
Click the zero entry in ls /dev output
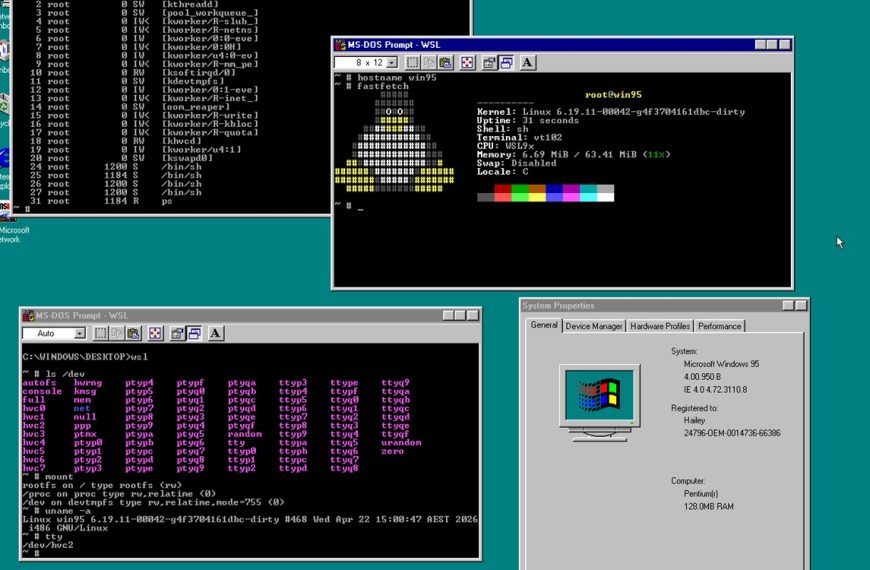click(x=392, y=451)
